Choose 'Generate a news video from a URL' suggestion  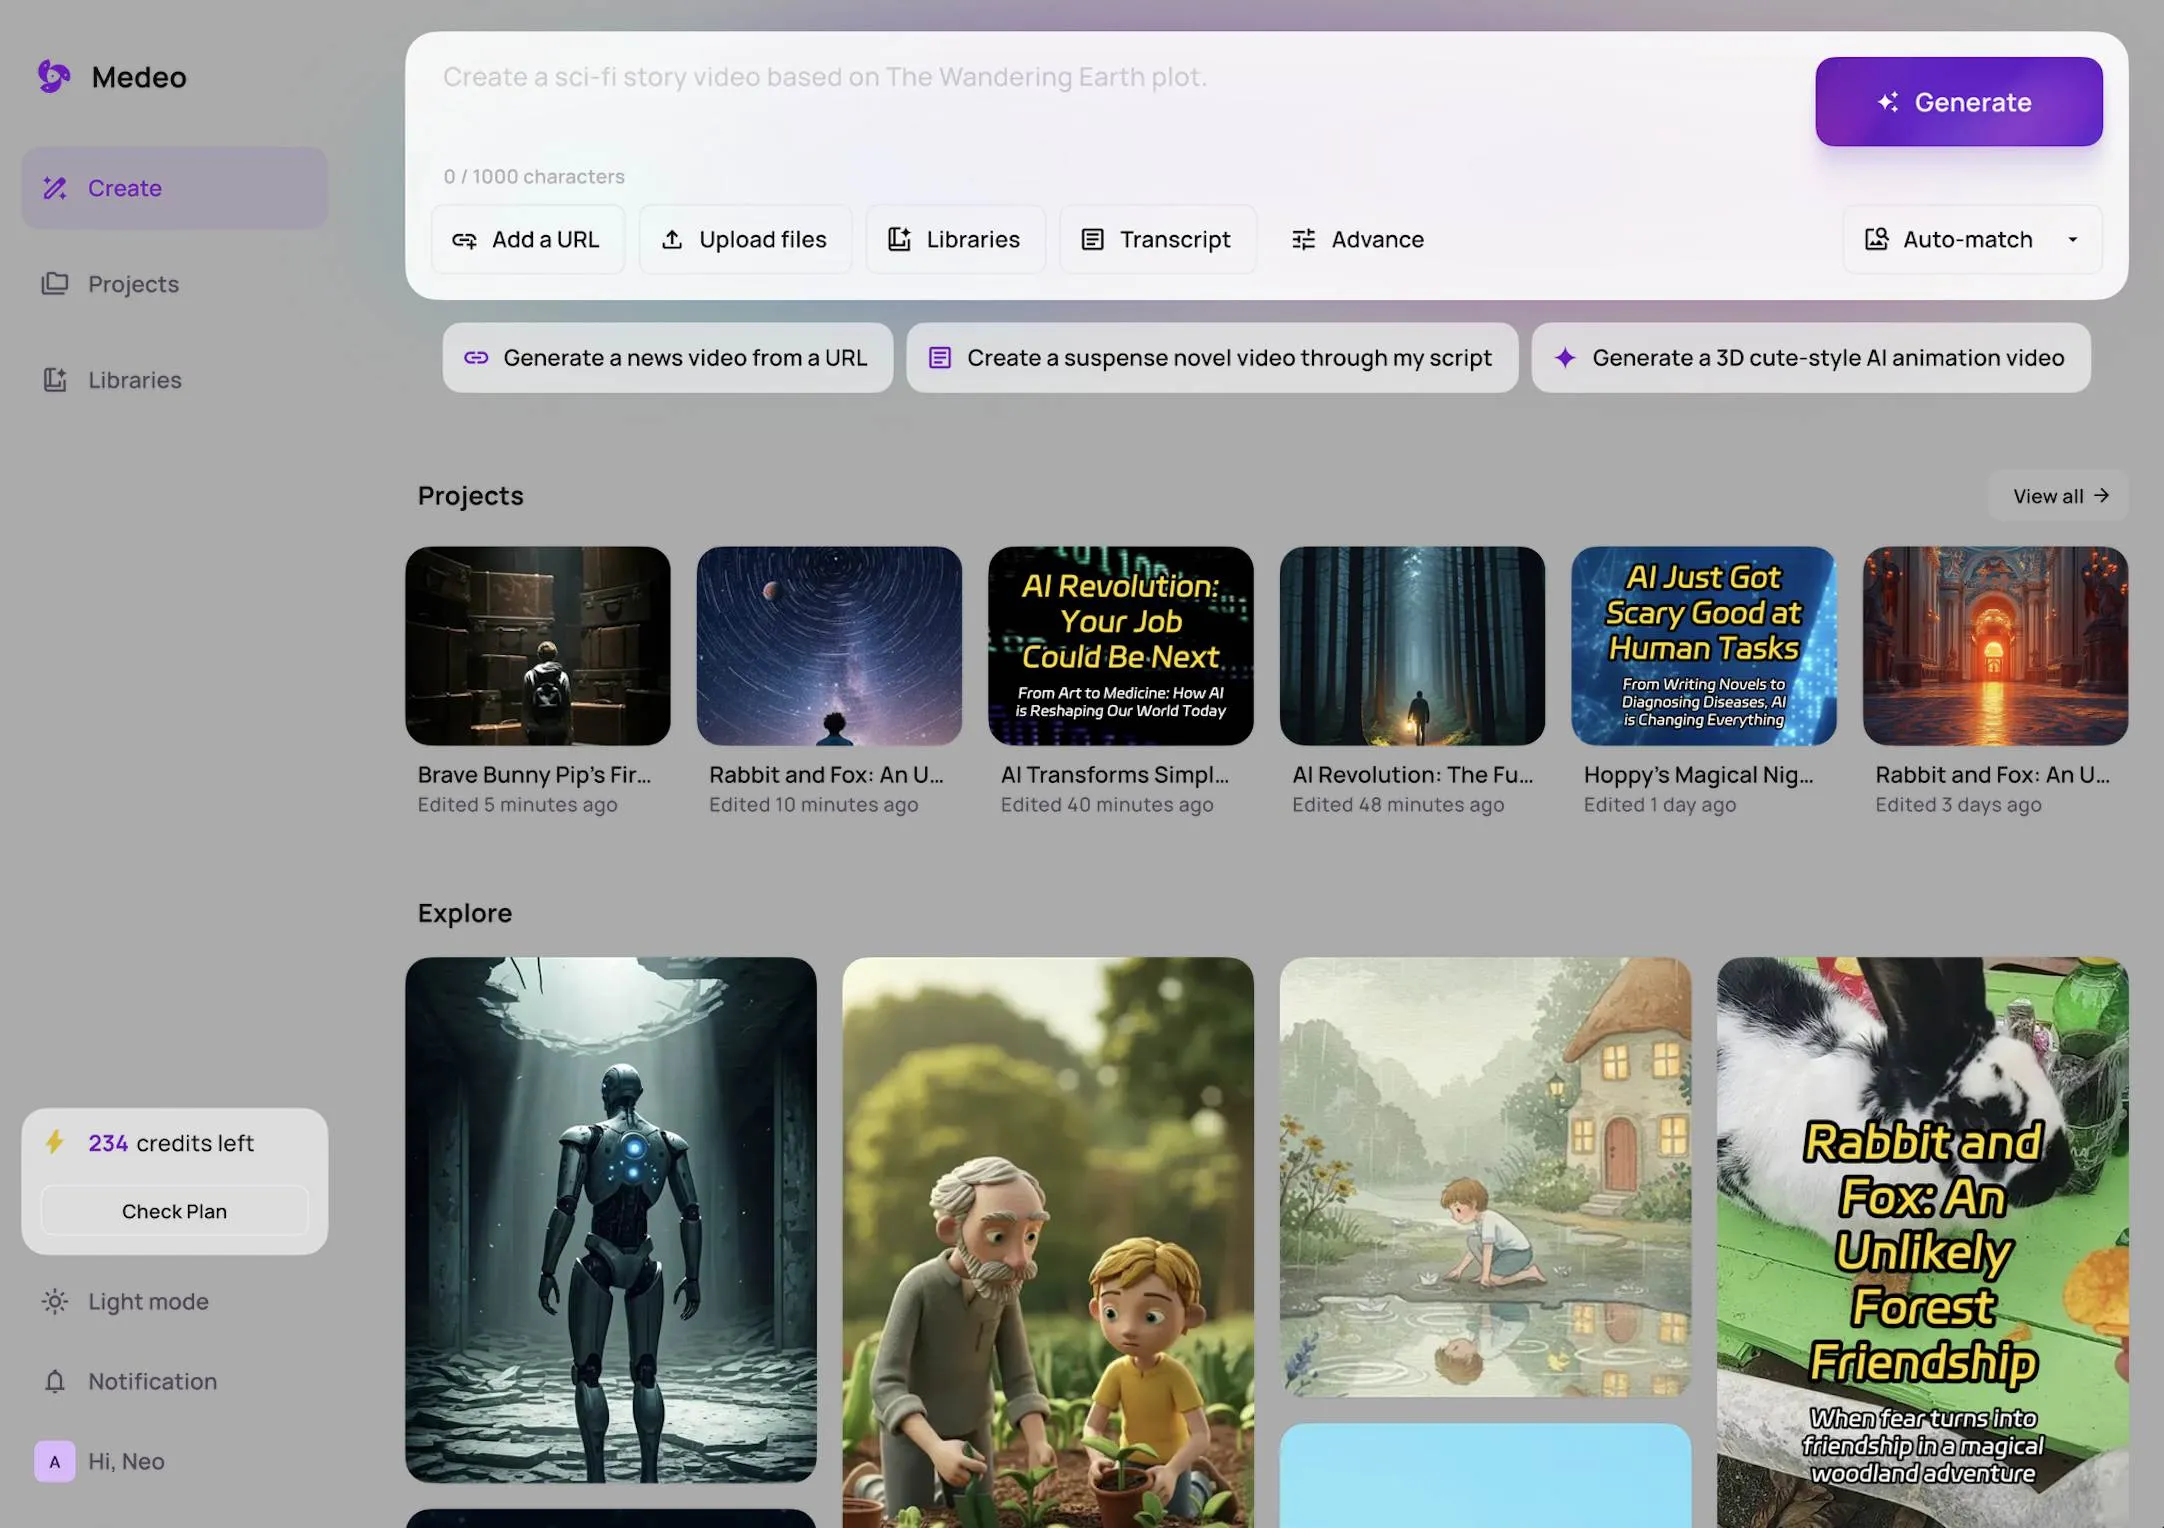click(667, 358)
